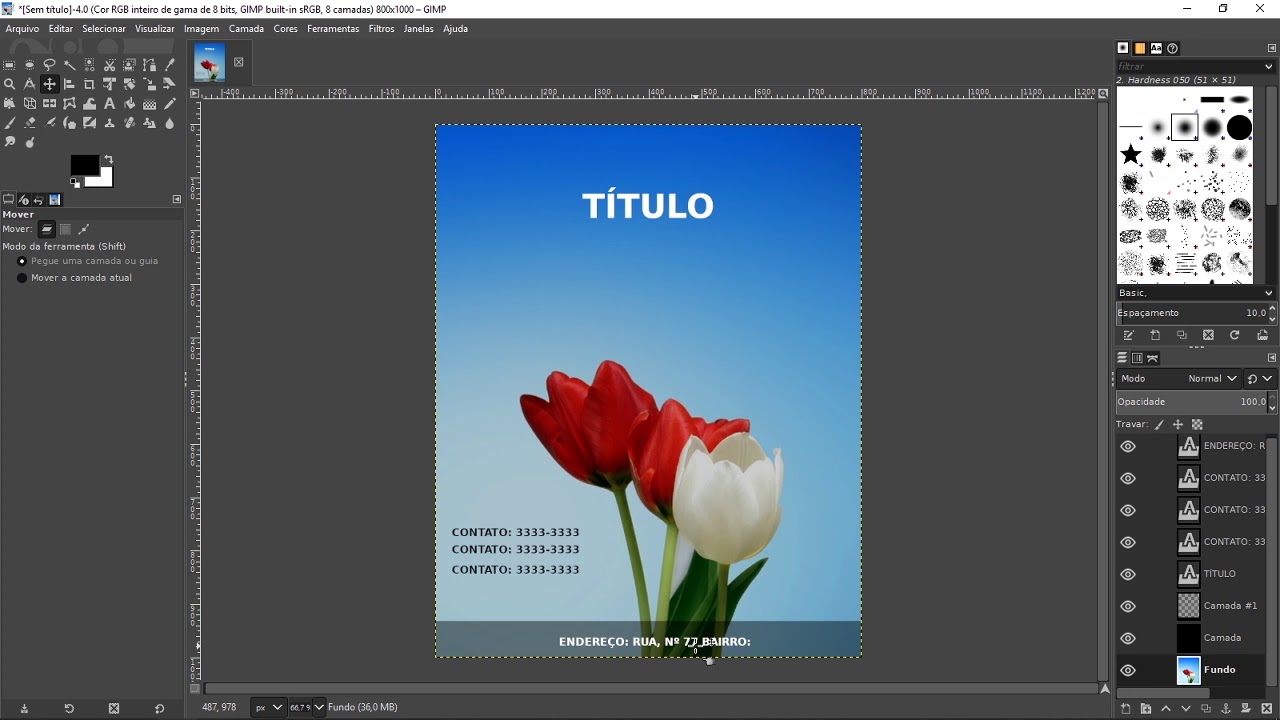Open the layers dock tab menu arrow
1280x720 pixels.
[x=1272, y=358]
